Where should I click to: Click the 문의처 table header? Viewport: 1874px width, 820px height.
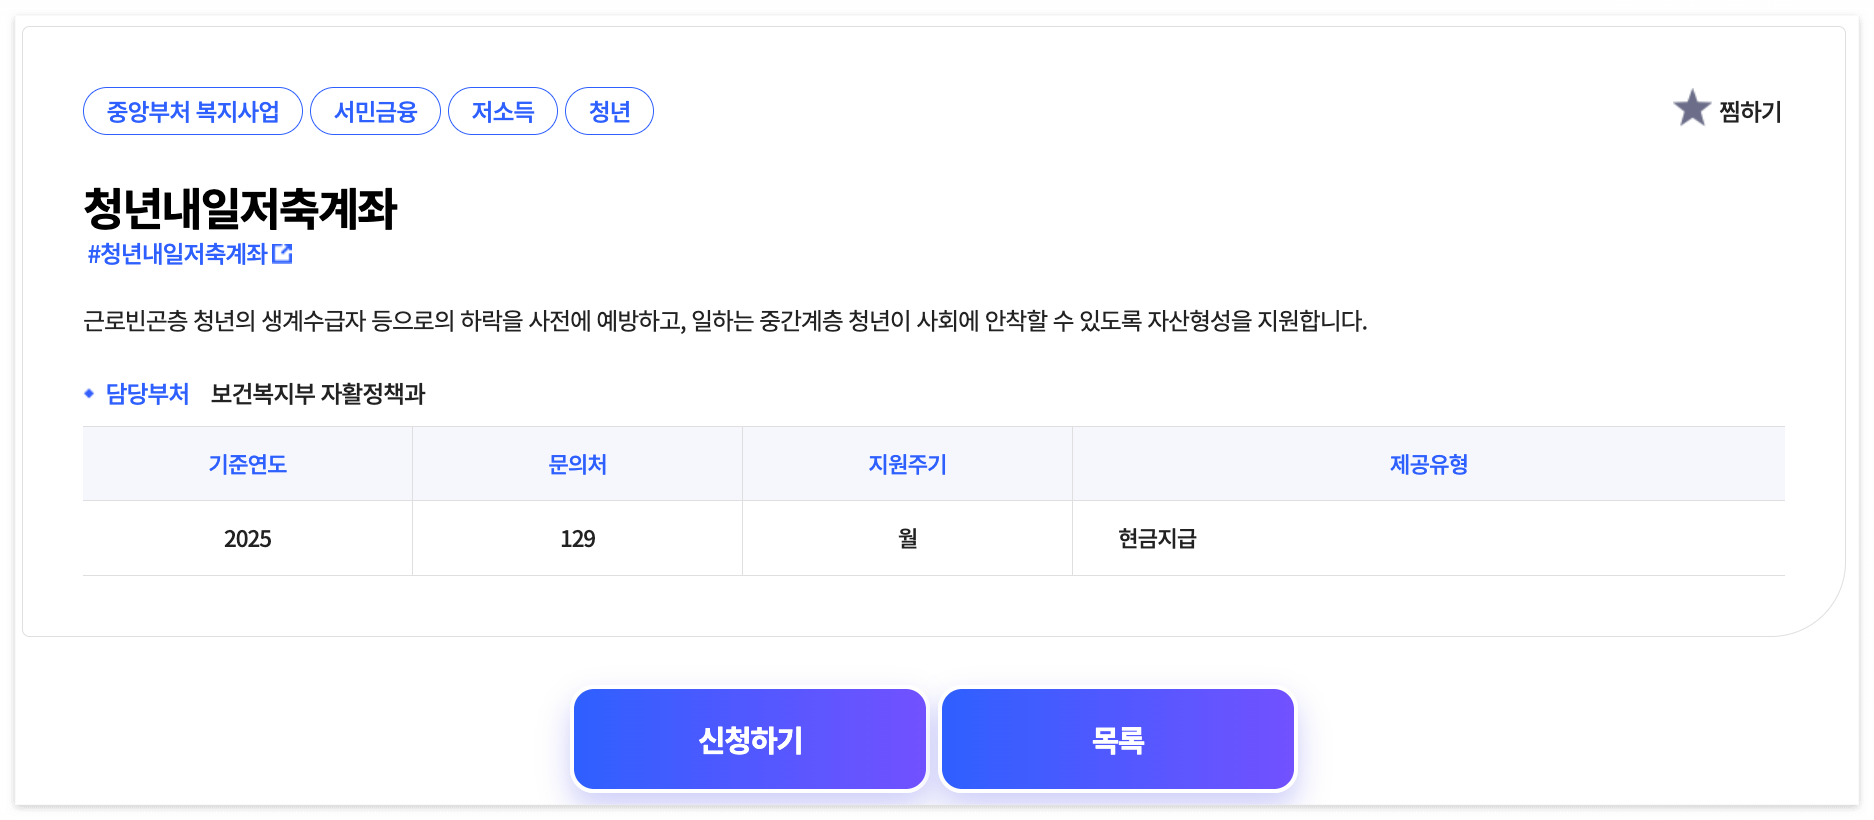(577, 463)
